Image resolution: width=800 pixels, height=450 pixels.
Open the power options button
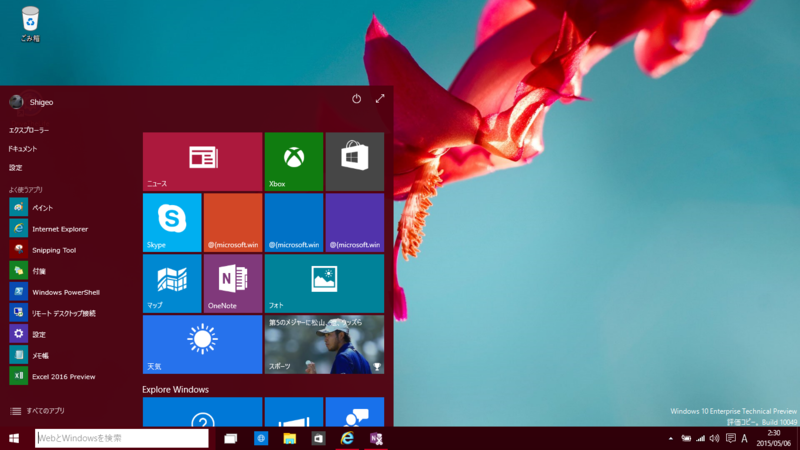(x=357, y=98)
